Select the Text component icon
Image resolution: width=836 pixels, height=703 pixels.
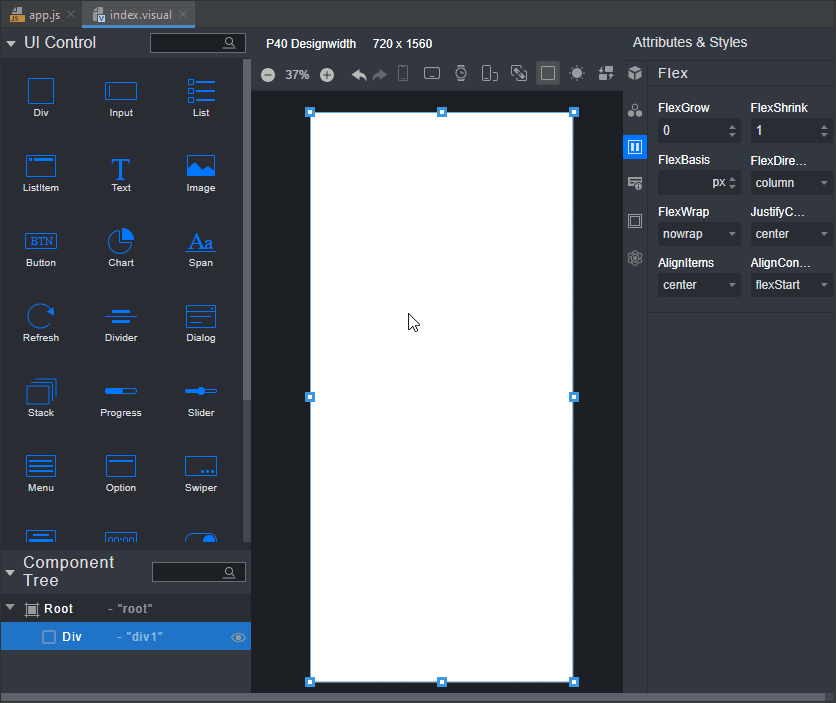[x=120, y=169]
